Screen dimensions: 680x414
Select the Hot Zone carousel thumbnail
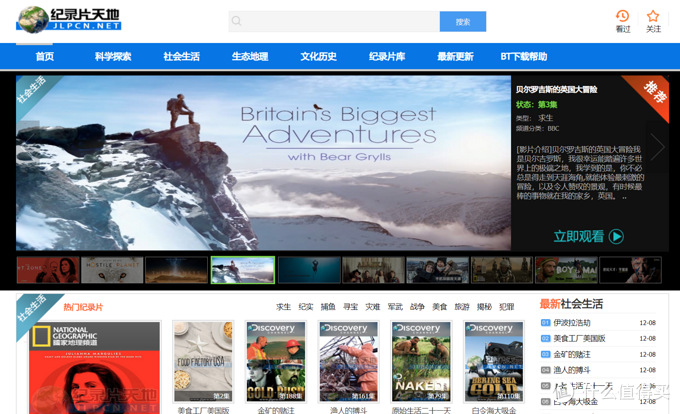coord(48,270)
